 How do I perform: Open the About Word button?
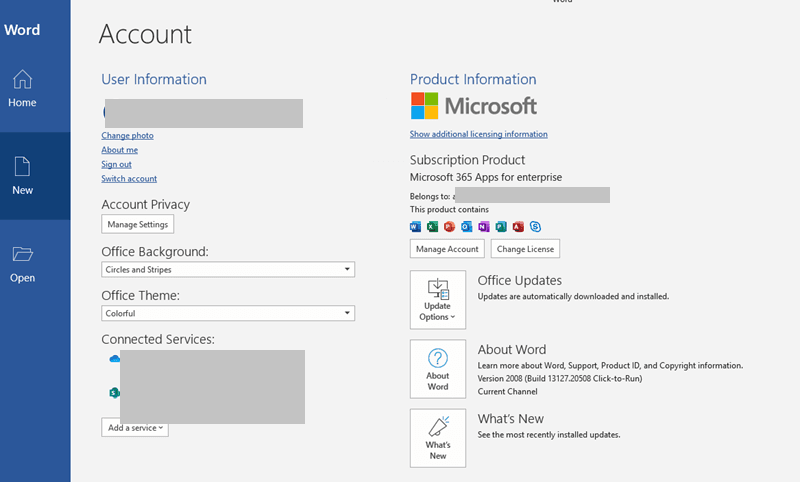click(438, 369)
